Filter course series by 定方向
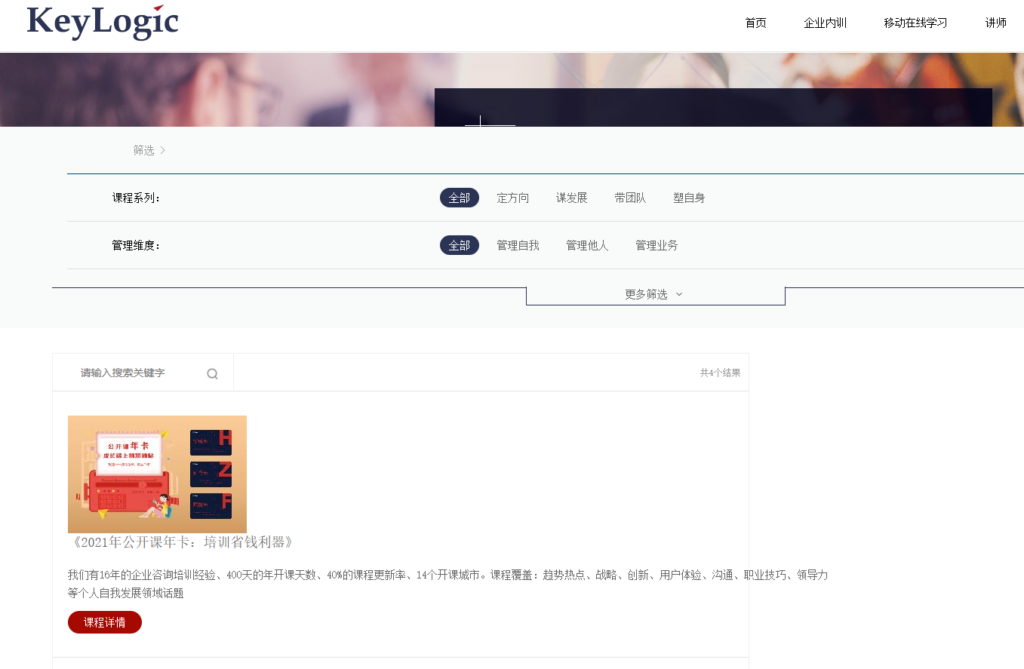Screen dimensions: 1024x669 point(513,198)
